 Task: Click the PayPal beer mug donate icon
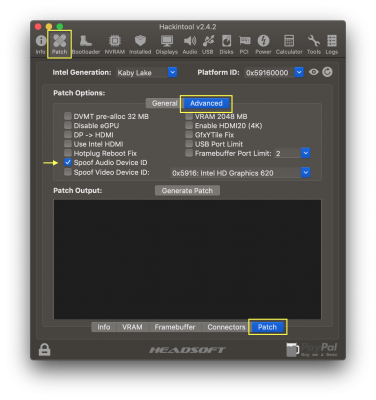click(x=312, y=350)
